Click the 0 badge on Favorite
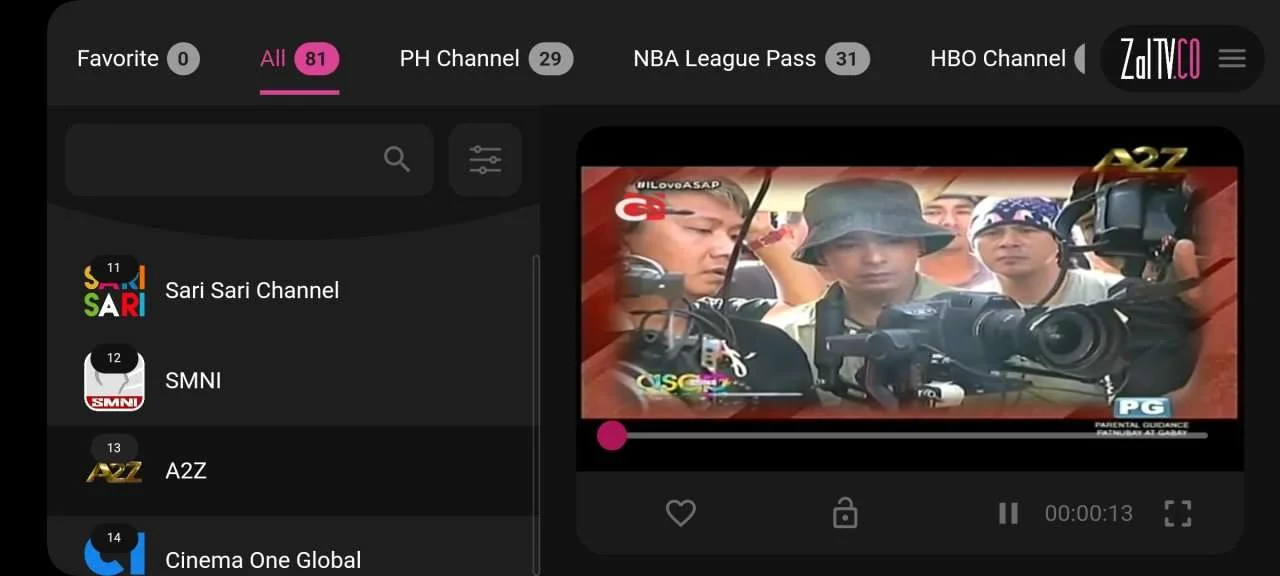Screen dimensions: 1280x576 (183, 59)
